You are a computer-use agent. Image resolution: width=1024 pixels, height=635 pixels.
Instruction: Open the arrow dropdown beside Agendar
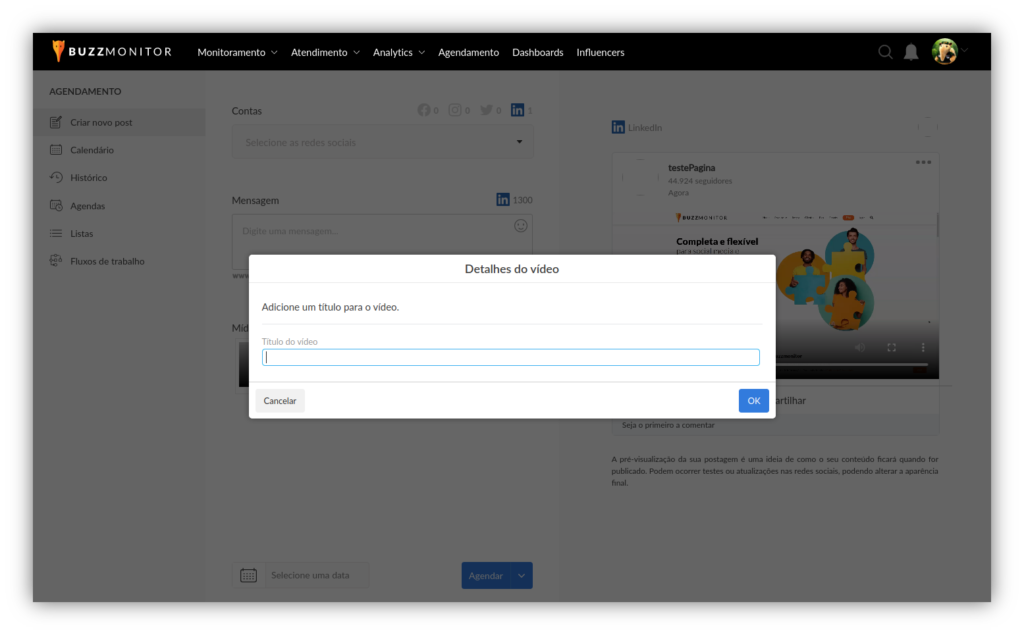[522, 576]
